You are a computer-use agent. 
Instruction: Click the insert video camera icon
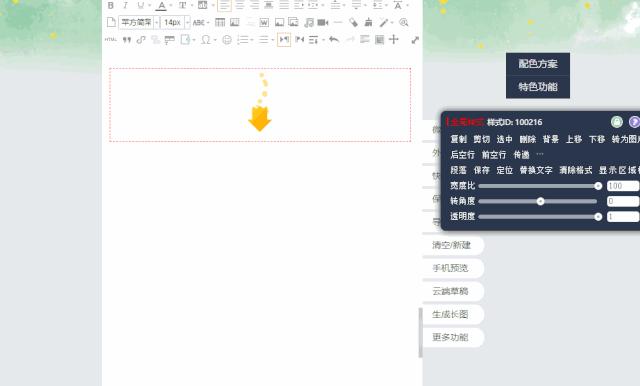(323, 22)
